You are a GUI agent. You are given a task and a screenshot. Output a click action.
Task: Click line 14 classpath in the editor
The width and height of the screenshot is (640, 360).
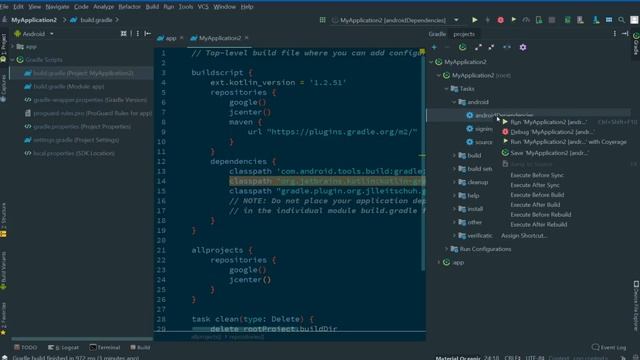tap(250, 181)
